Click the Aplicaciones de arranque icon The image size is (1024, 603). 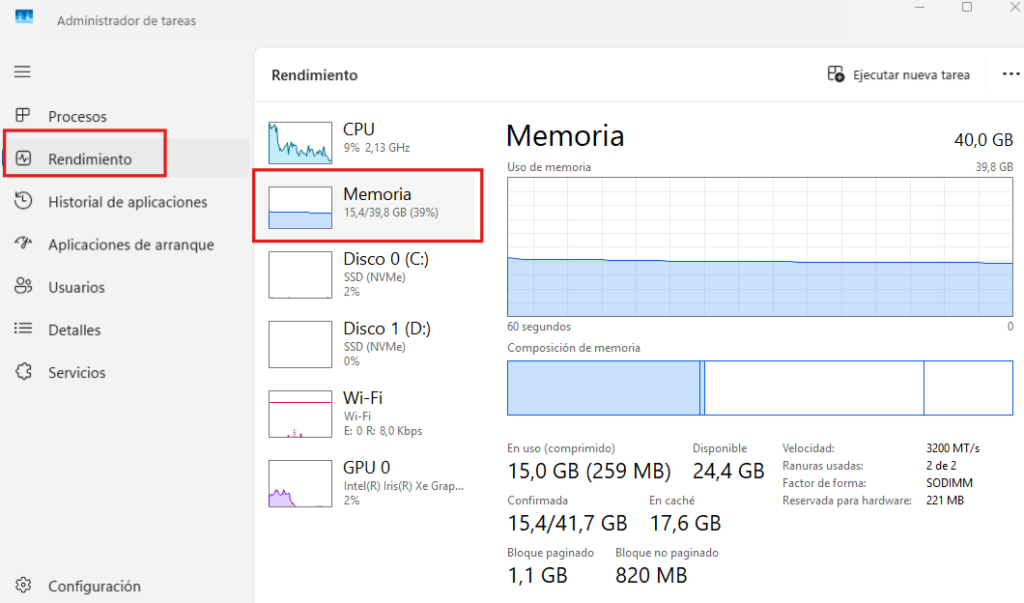[x=23, y=244]
